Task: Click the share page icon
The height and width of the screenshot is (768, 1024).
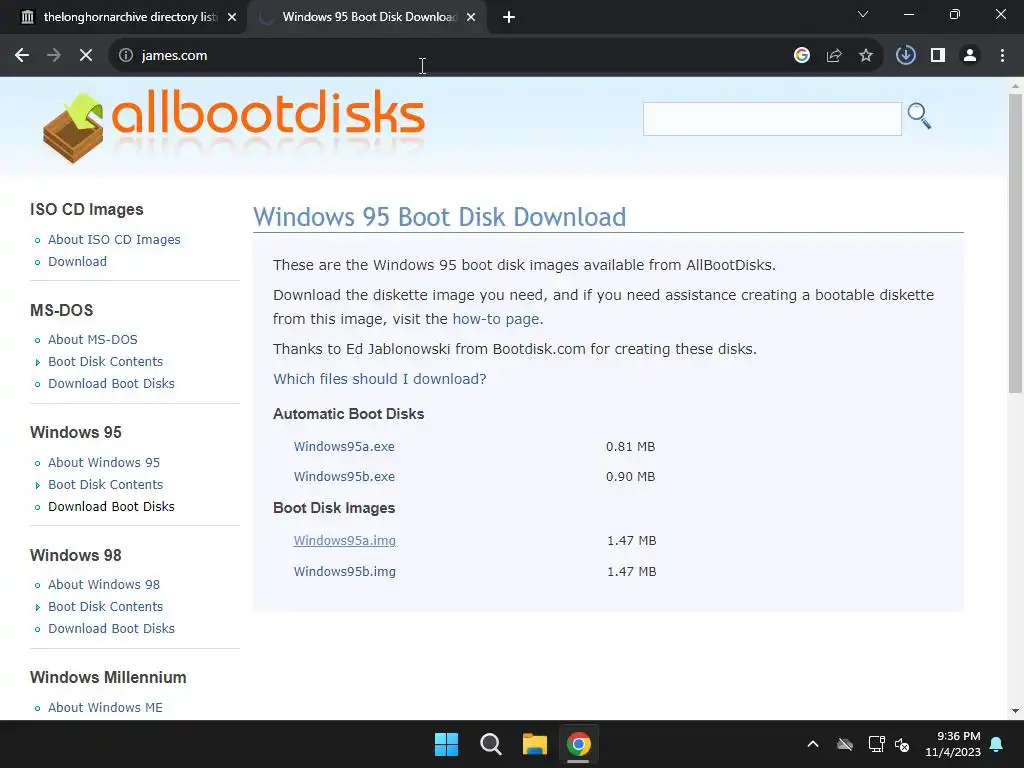Action: [834, 56]
